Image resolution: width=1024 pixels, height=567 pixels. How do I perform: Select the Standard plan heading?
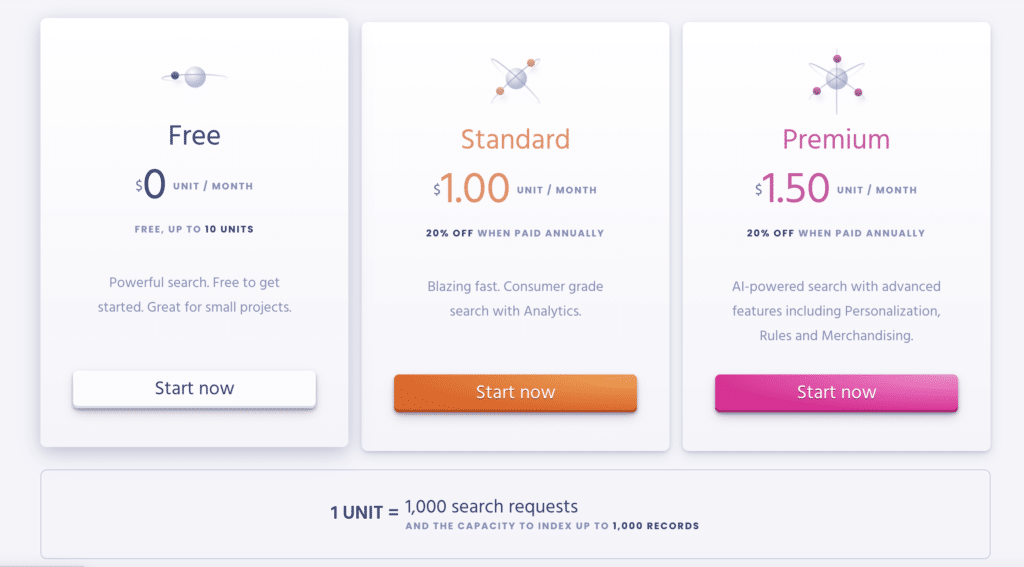pyautogui.click(x=515, y=140)
